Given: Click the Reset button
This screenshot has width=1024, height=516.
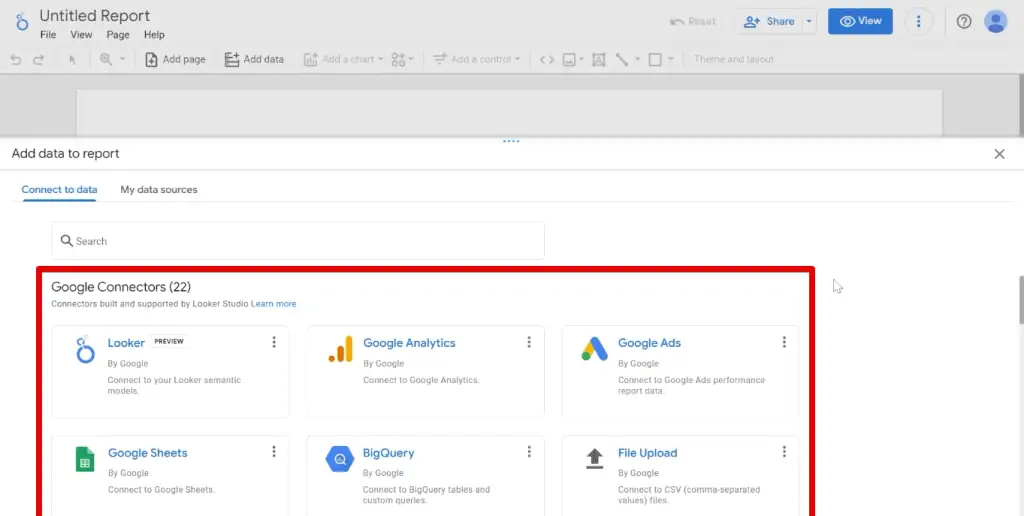Looking at the screenshot, I should pos(694,22).
